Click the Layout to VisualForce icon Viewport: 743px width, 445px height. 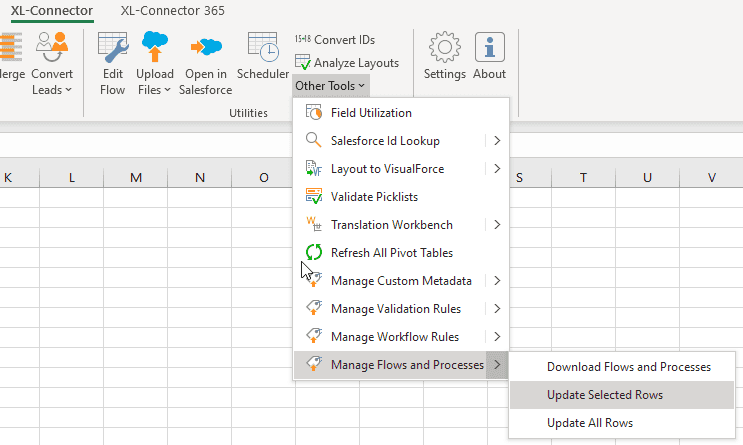[314, 168]
